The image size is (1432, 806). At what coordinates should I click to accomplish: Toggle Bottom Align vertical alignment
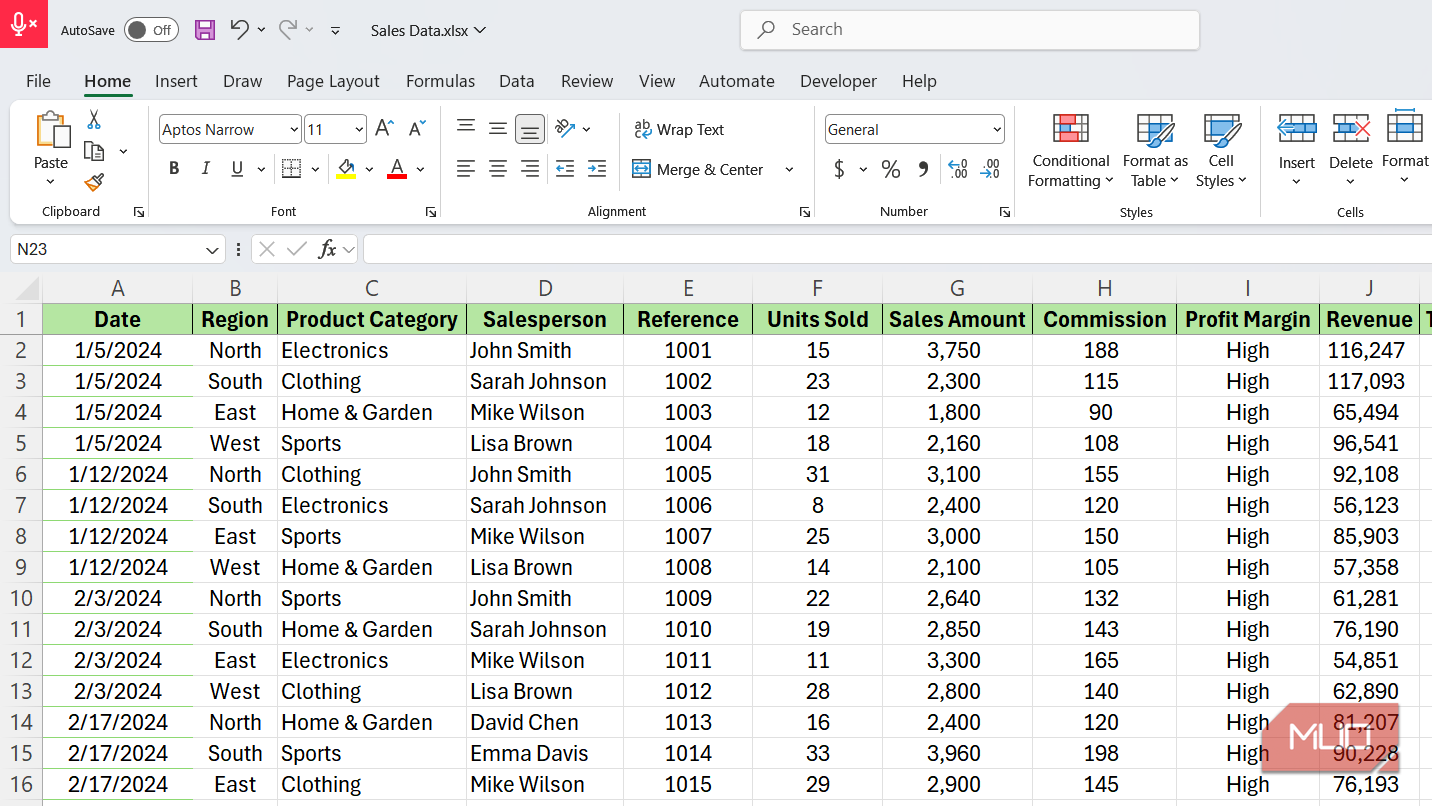click(530, 129)
